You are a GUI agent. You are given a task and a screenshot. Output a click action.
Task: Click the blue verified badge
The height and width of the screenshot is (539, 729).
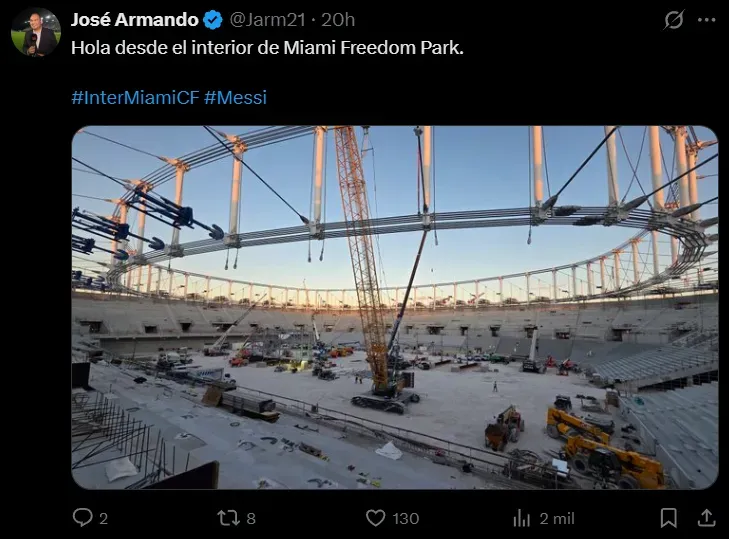(213, 20)
